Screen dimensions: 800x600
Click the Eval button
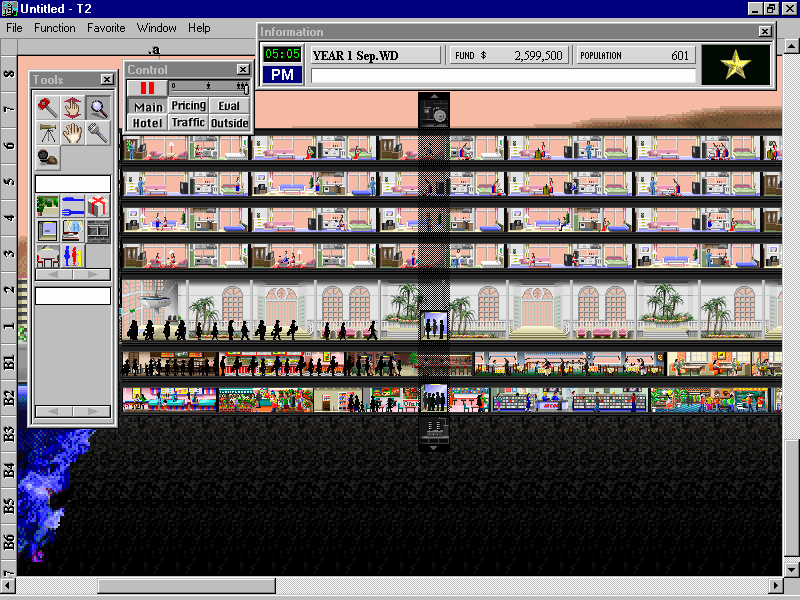click(229, 106)
